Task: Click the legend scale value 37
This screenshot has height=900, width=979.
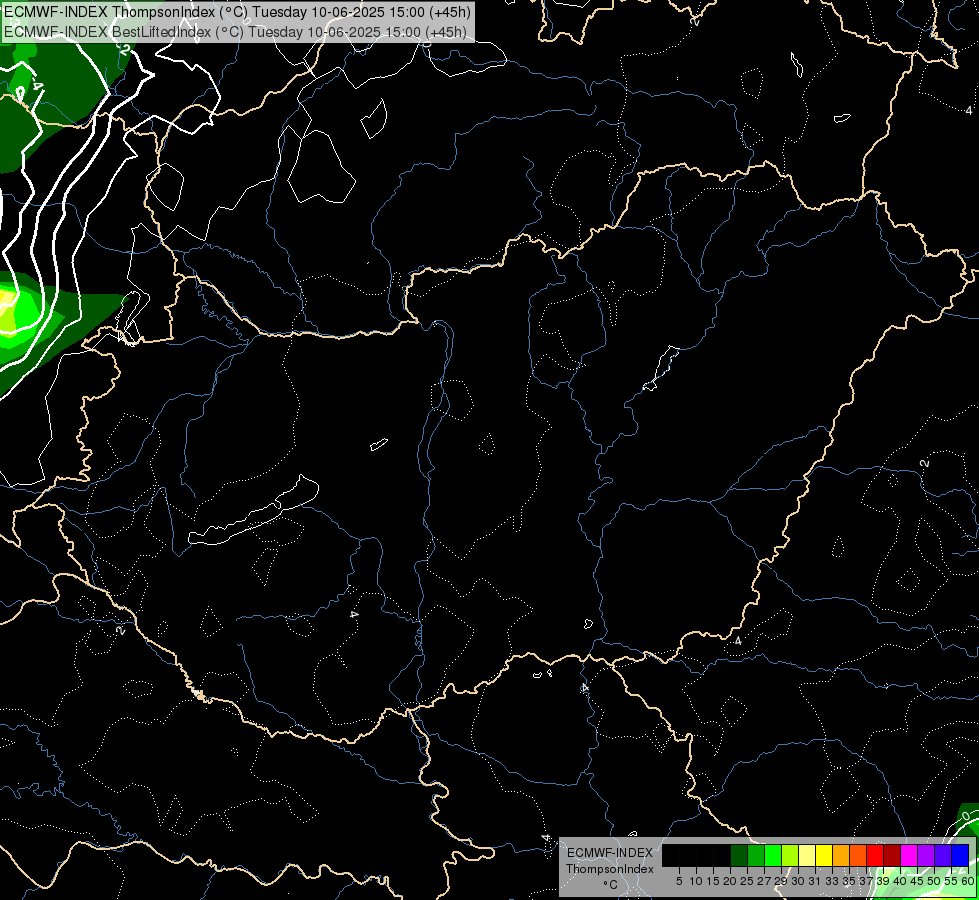Action: click(x=866, y=881)
